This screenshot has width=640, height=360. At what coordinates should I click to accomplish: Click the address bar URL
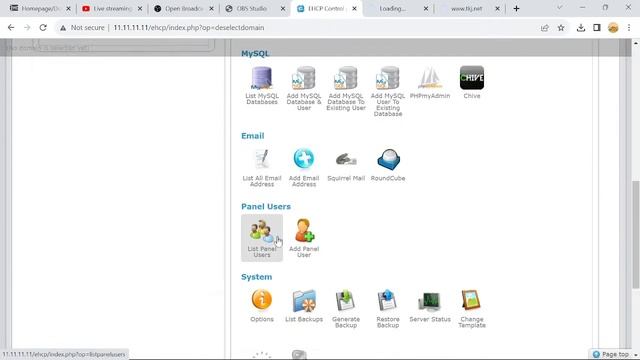pos(189,28)
